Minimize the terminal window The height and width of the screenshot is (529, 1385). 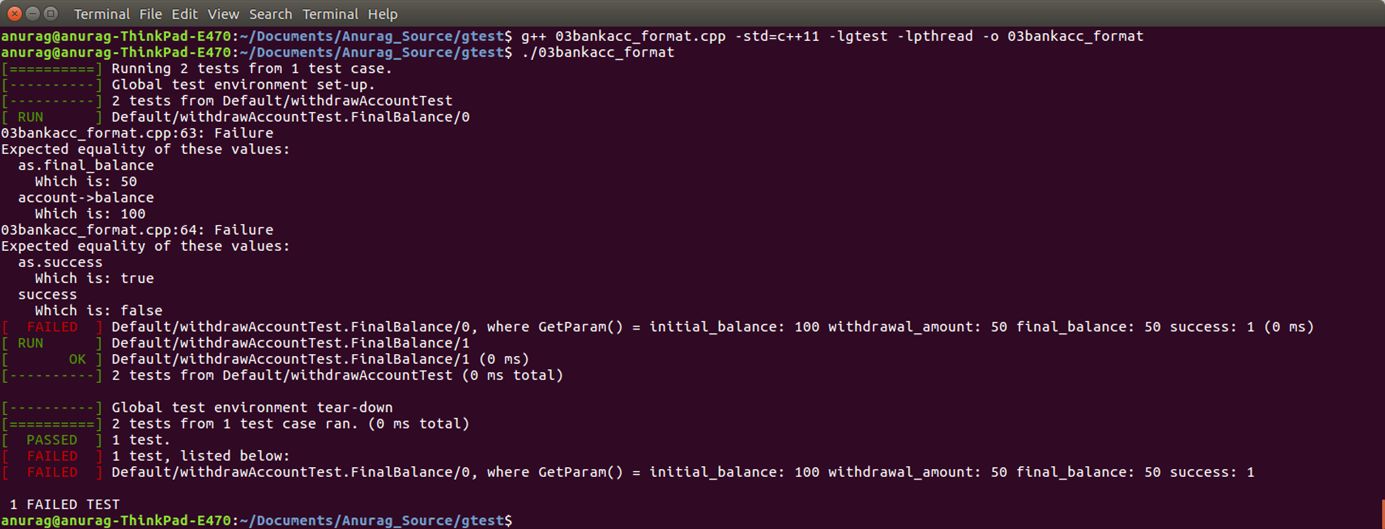pyautogui.click(x=33, y=14)
